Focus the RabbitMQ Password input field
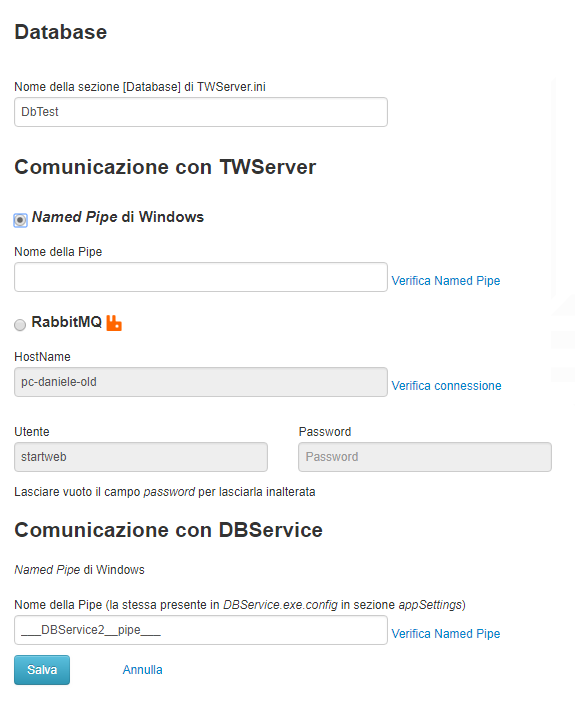The width and height of the screenshot is (575, 722). [x=425, y=457]
